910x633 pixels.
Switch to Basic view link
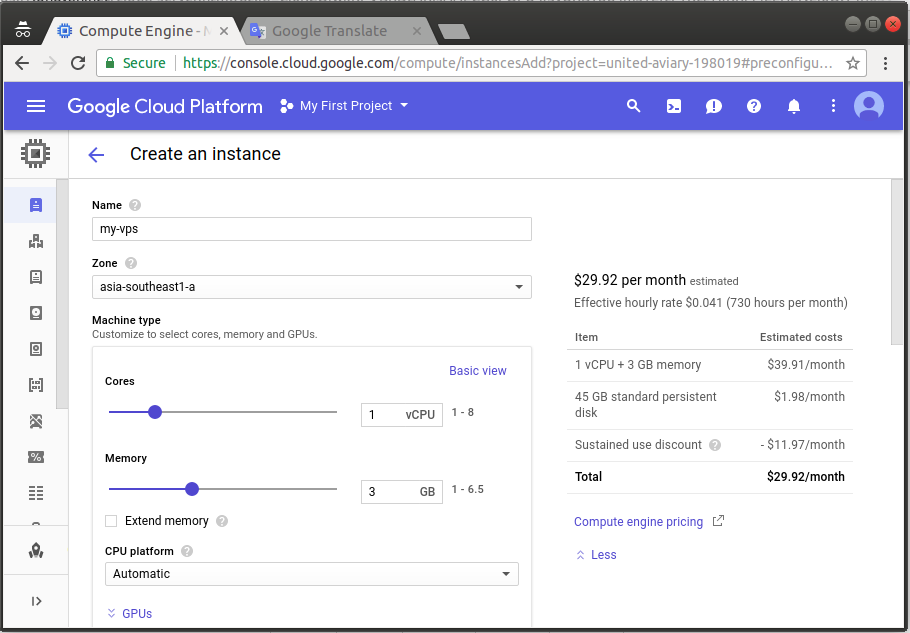tap(478, 371)
